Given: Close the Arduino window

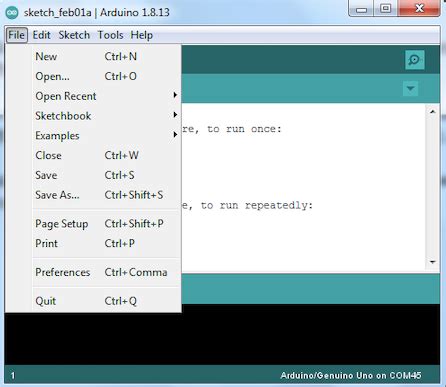Looking at the screenshot, I should [x=419, y=8].
